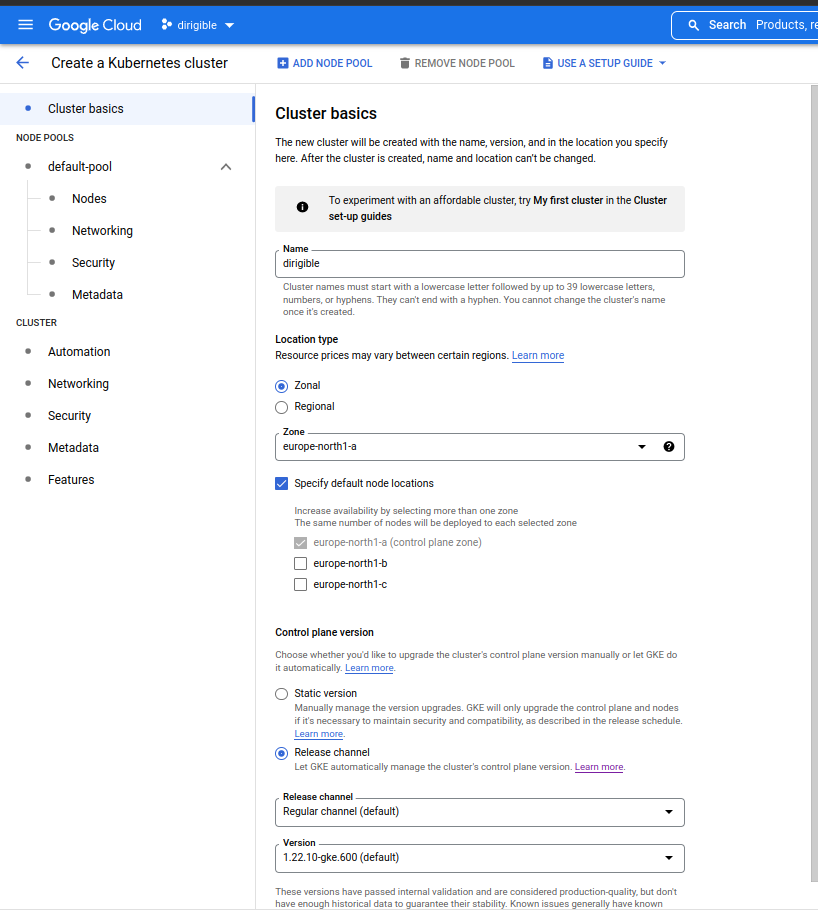The width and height of the screenshot is (818, 912).
Task: Select default-pool in node pools
Action: [80, 167]
